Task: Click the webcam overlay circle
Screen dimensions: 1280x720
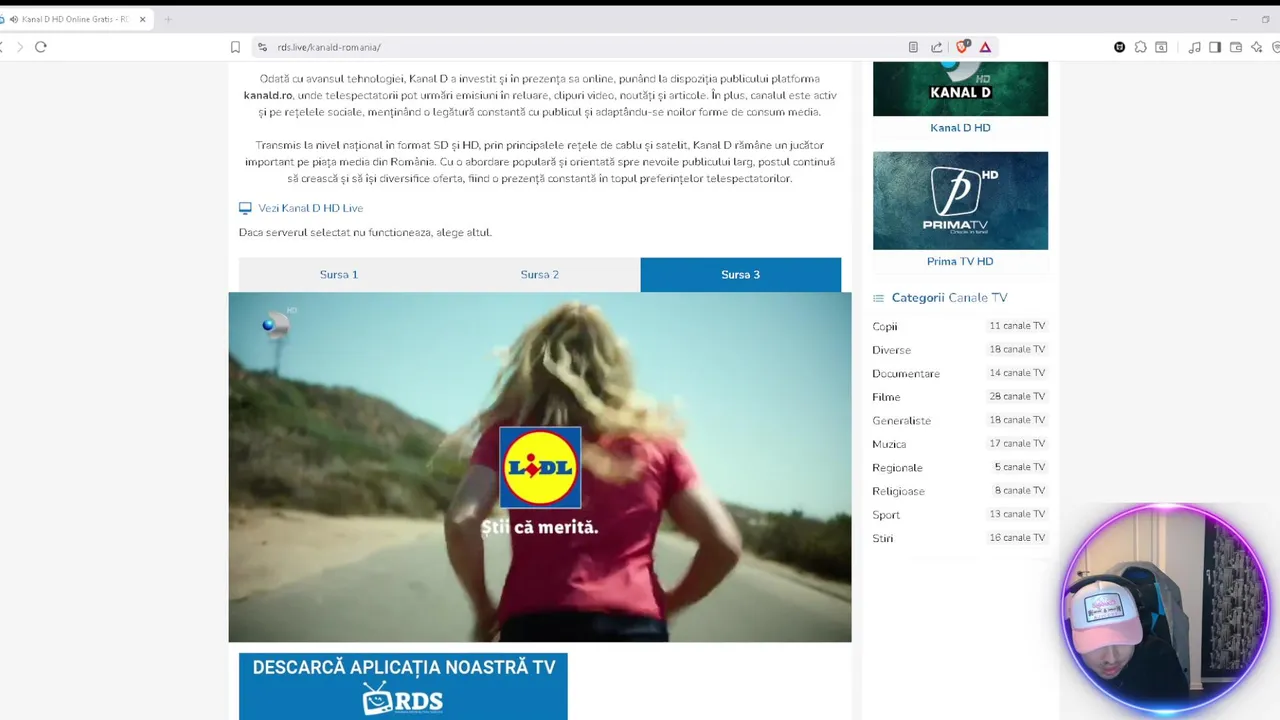Action: pyautogui.click(x=1166, y=608)
